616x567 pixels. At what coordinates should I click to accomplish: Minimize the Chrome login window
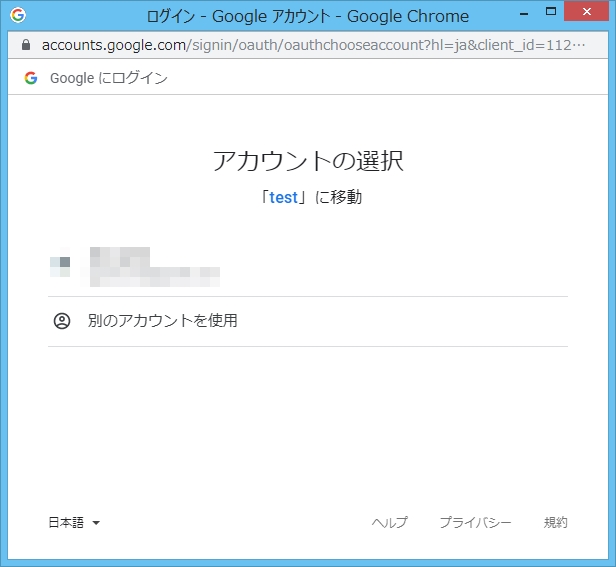524,14
